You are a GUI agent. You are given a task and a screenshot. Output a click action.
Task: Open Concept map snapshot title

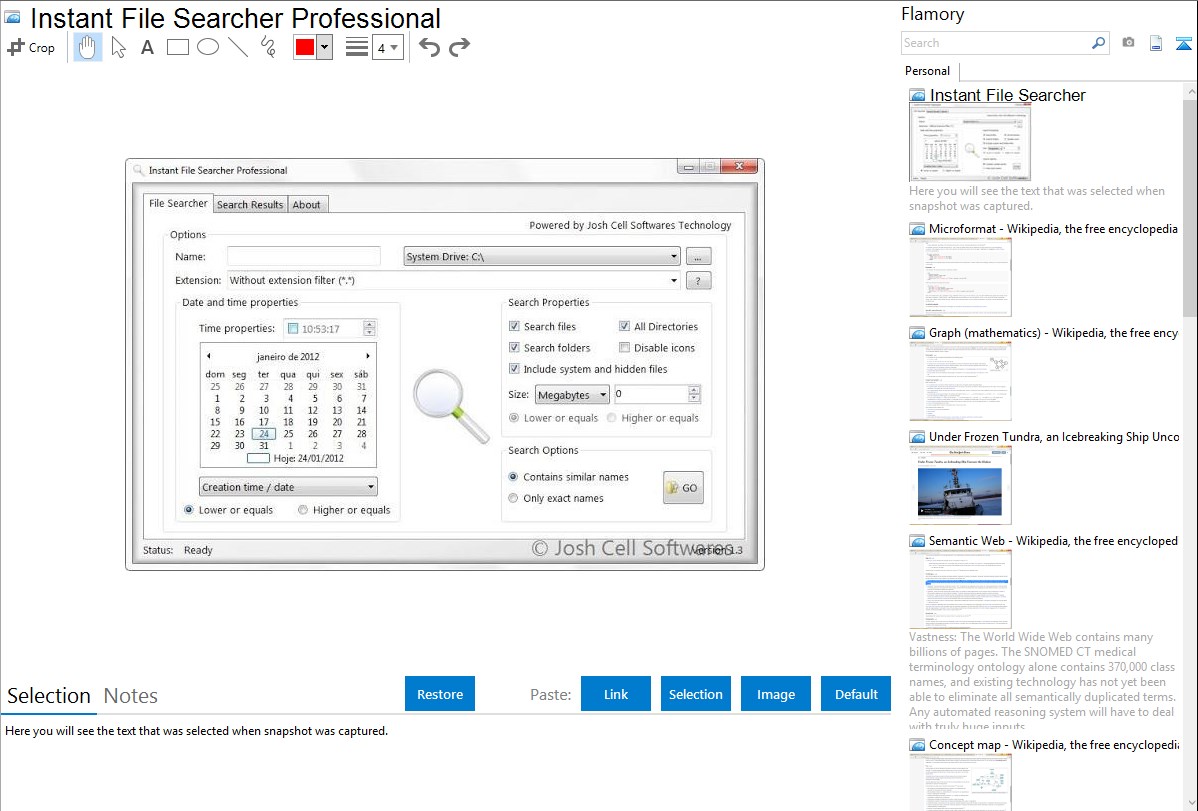[x=1053, y=744]
